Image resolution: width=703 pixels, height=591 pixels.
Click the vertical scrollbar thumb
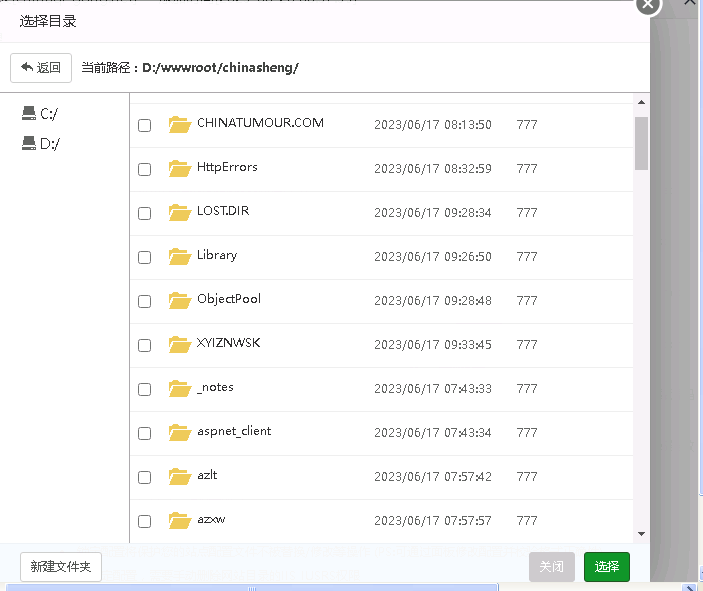coord(641,143)
